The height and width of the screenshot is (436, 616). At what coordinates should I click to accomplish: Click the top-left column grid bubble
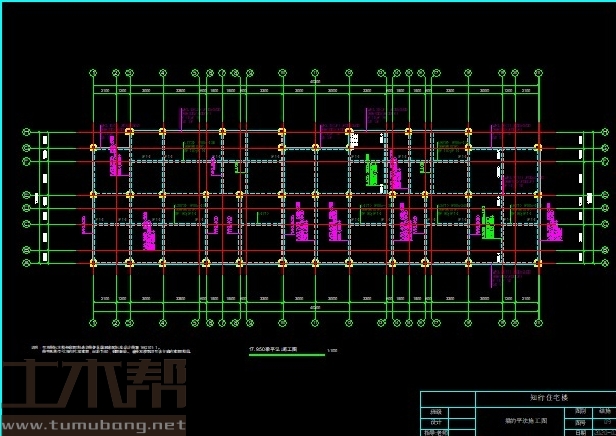[x=93, y=74]
